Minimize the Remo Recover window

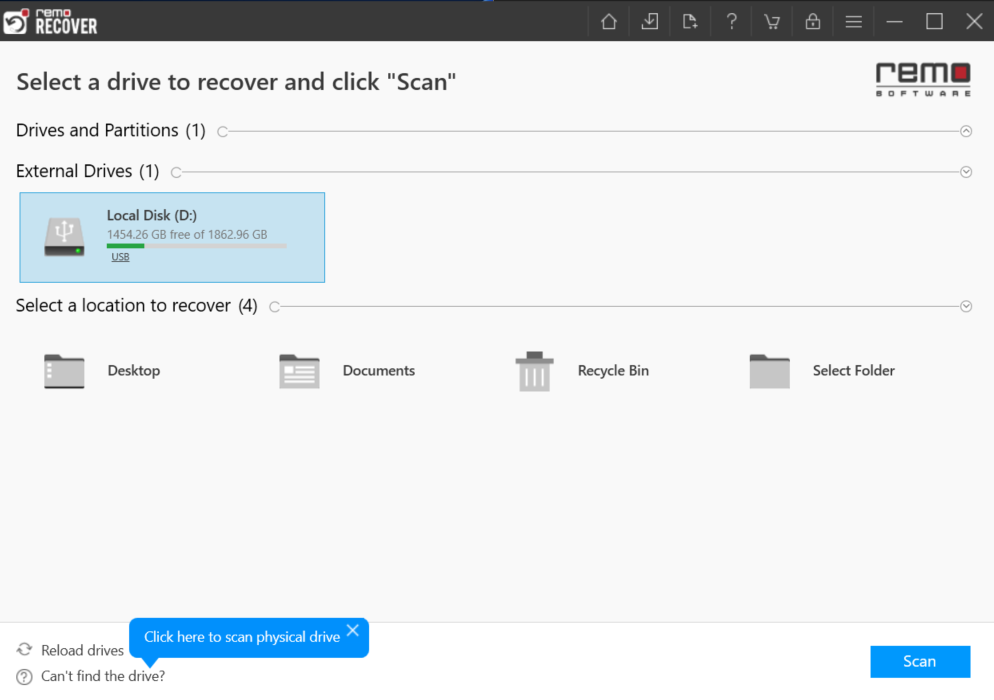click(894, 22)
